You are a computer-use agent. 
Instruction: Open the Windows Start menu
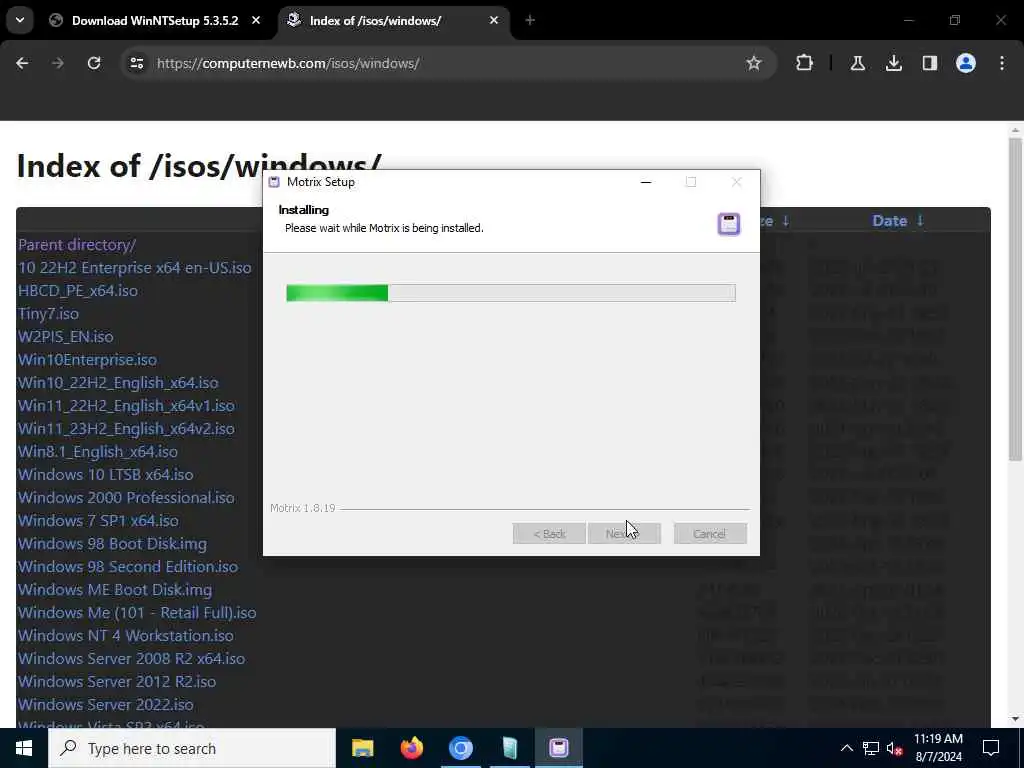[24, 748]
